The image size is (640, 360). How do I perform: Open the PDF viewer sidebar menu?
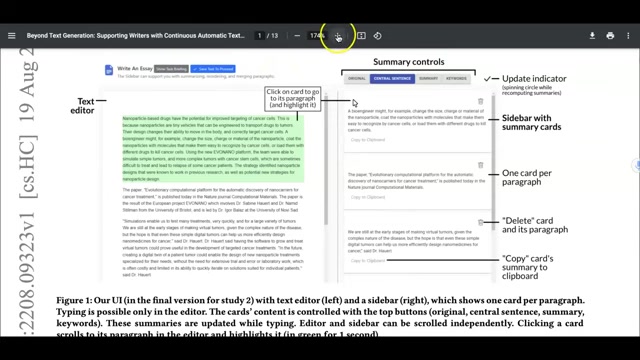point(11,36)
